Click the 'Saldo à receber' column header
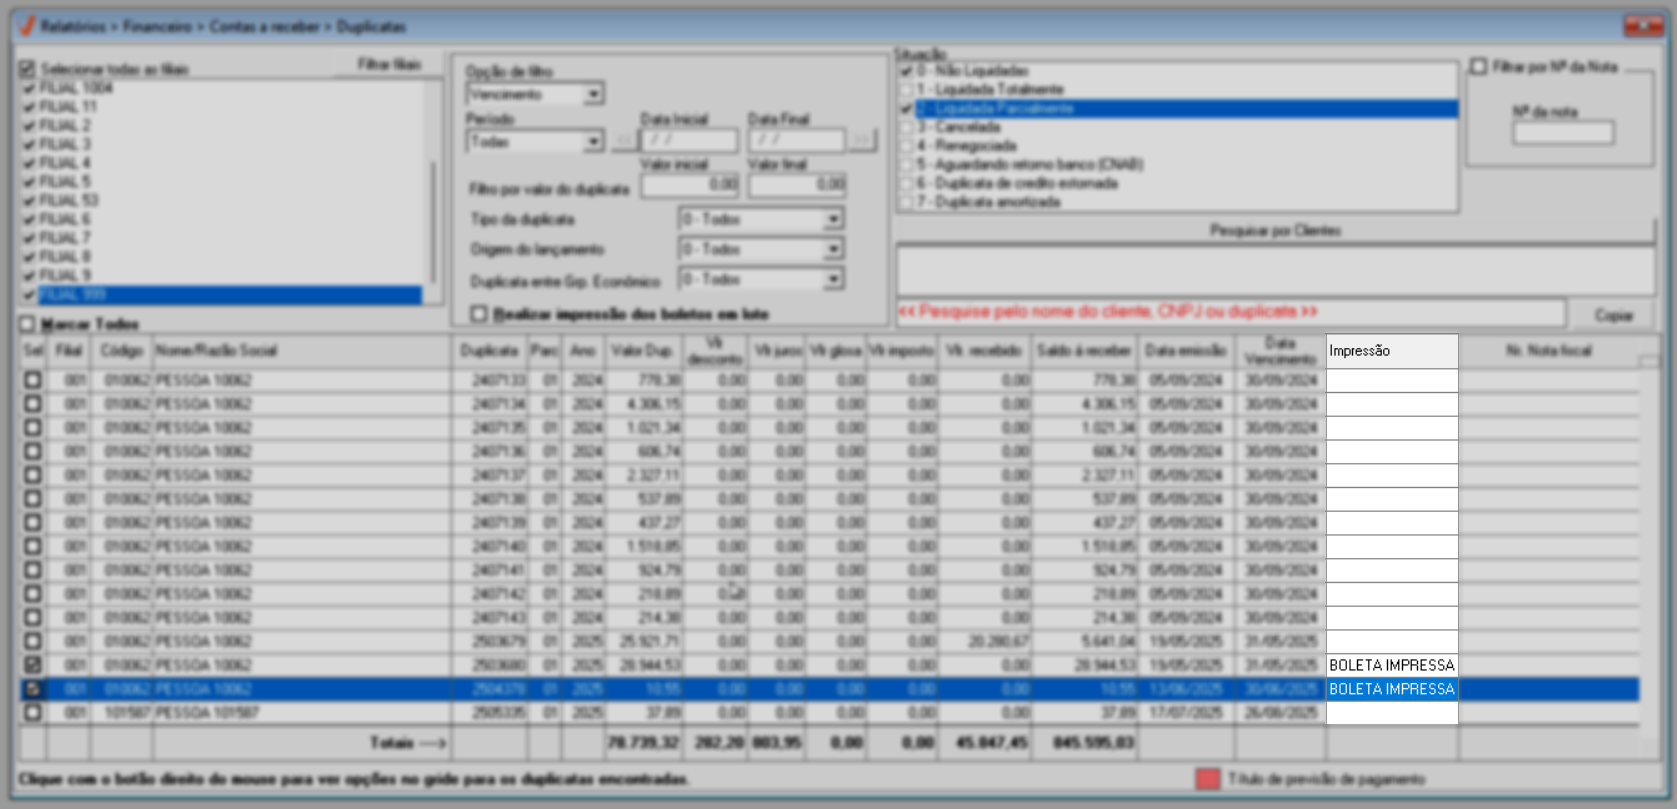This screenshot has width=1677, height=809. [1084, 351]
